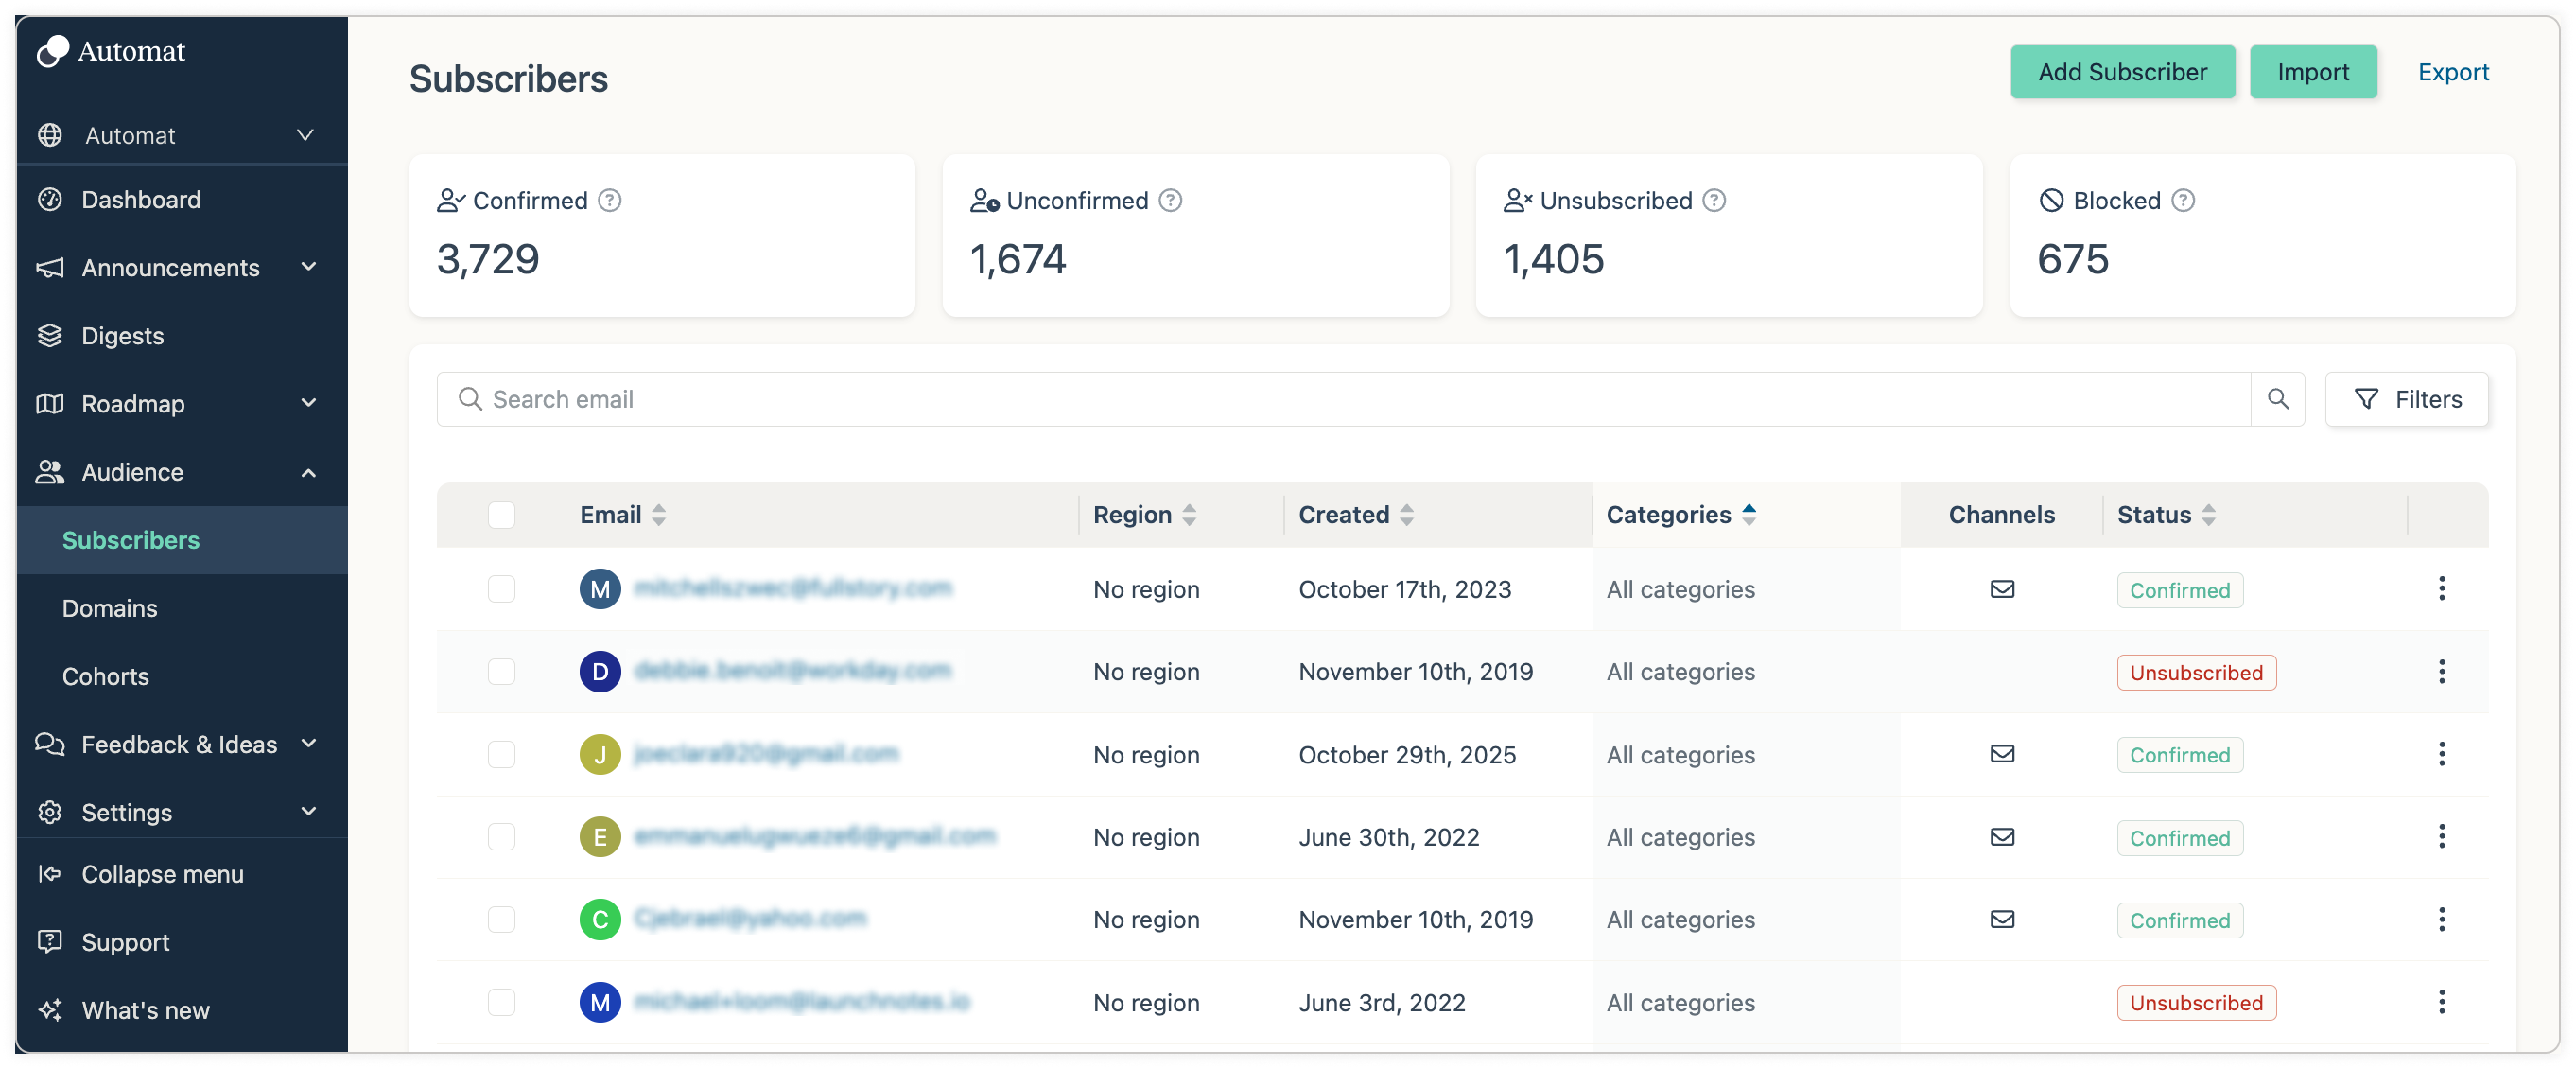
Task: Click email channel icon in first row
Action: click(x=2001, y=589)
